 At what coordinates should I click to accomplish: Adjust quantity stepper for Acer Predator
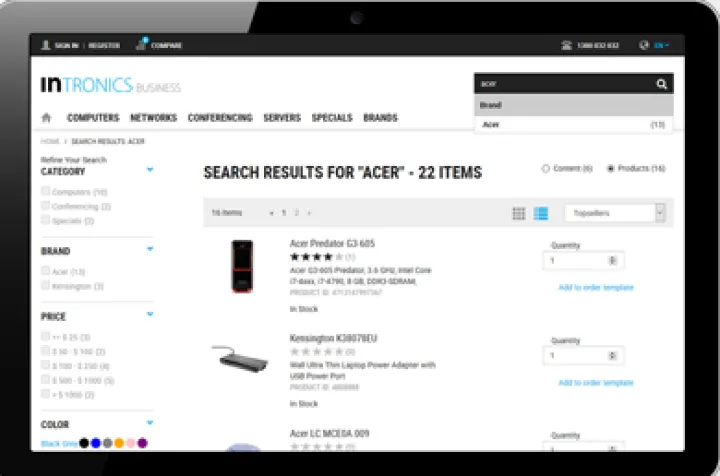tap(612, 261)
